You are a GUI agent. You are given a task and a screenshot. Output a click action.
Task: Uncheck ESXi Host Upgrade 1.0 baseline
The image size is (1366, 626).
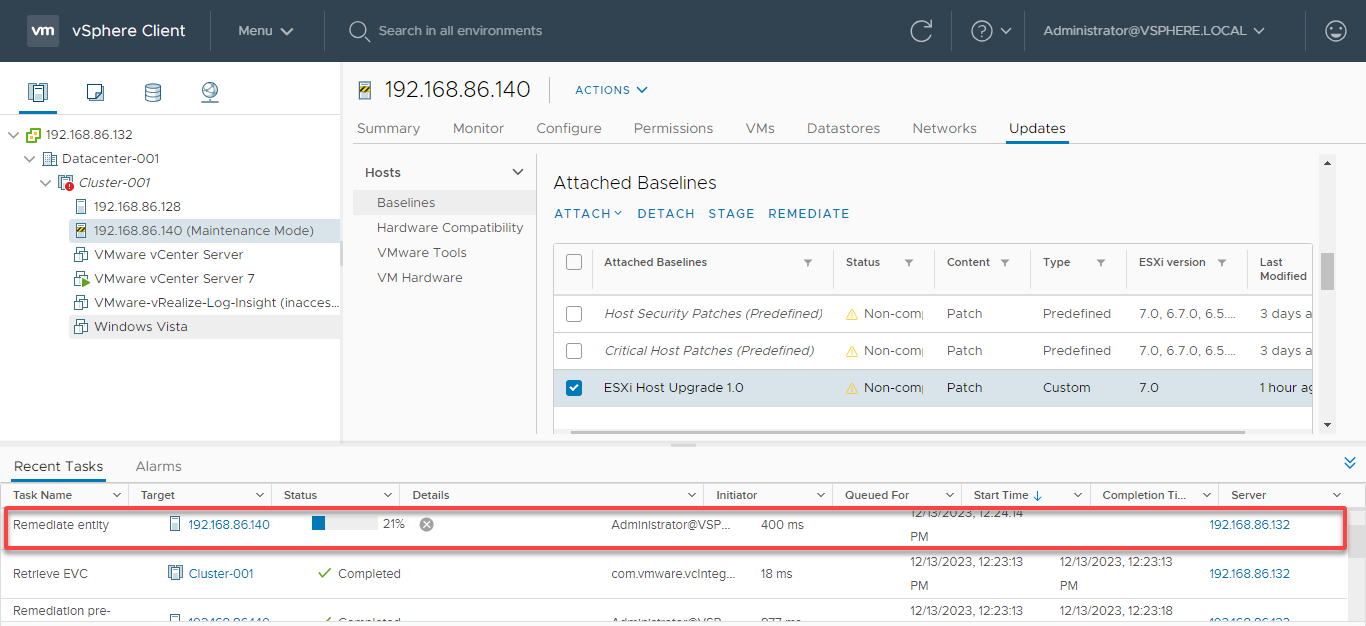tap(574, 388)
